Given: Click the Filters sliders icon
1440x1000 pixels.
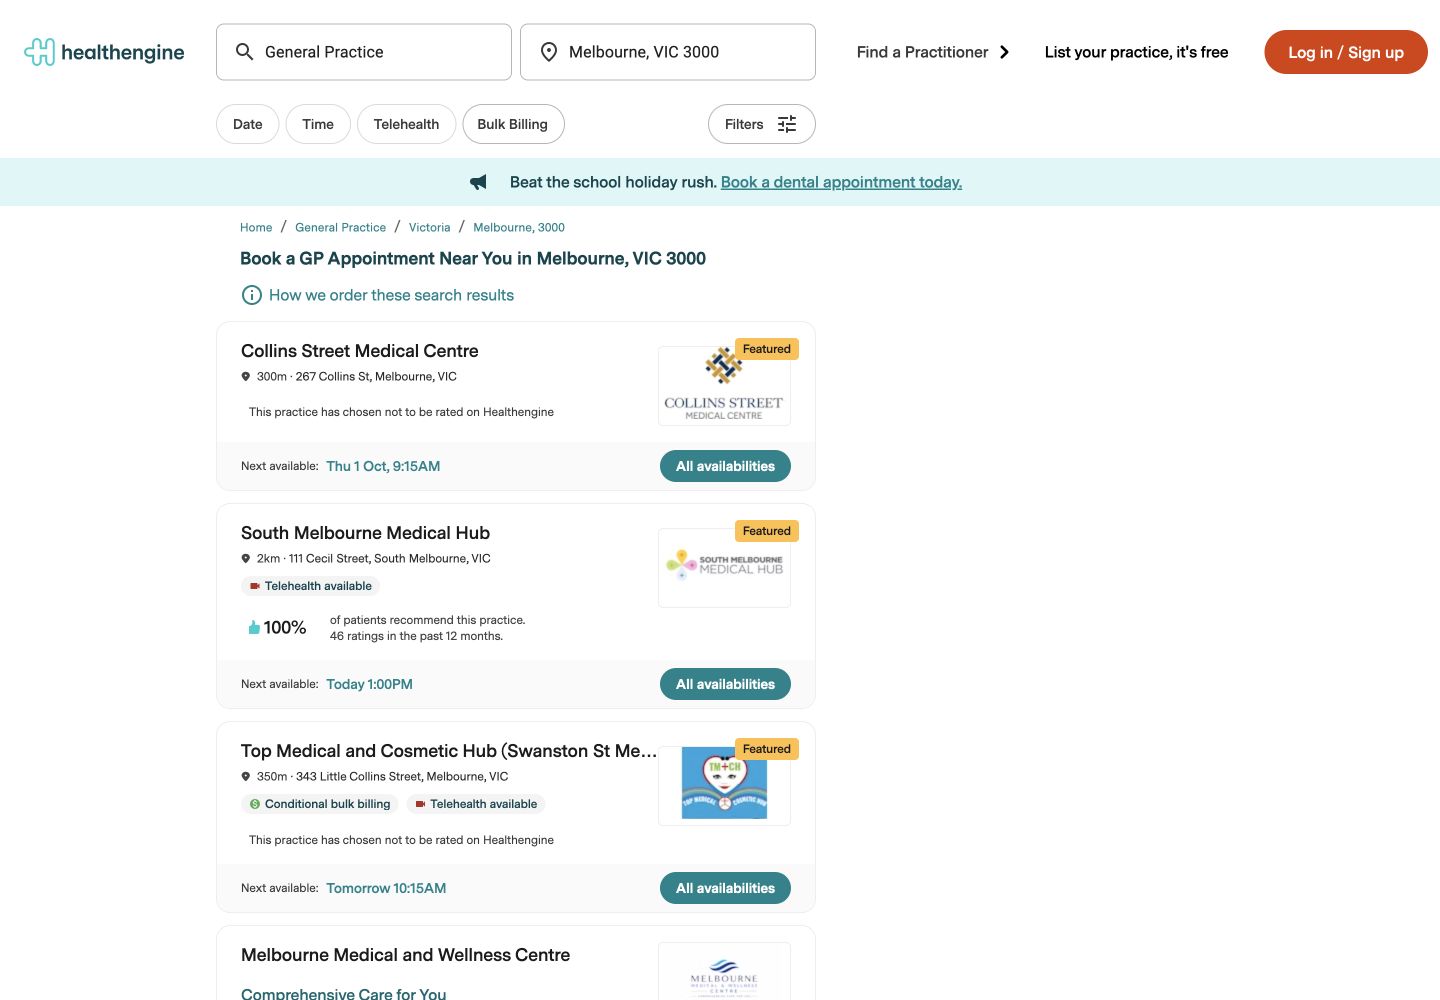Looking at the screenshot, I should tap(787, 124).
